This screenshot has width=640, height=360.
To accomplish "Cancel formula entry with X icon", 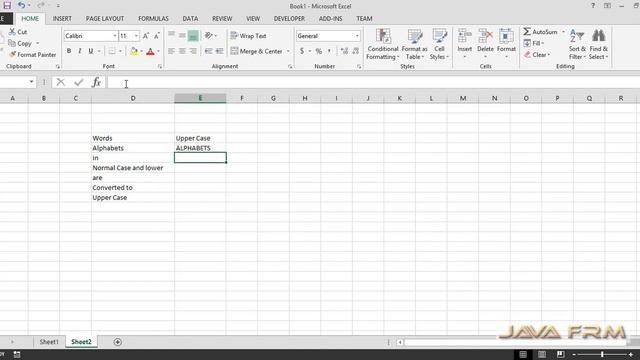I will click(x=61, y=82).
